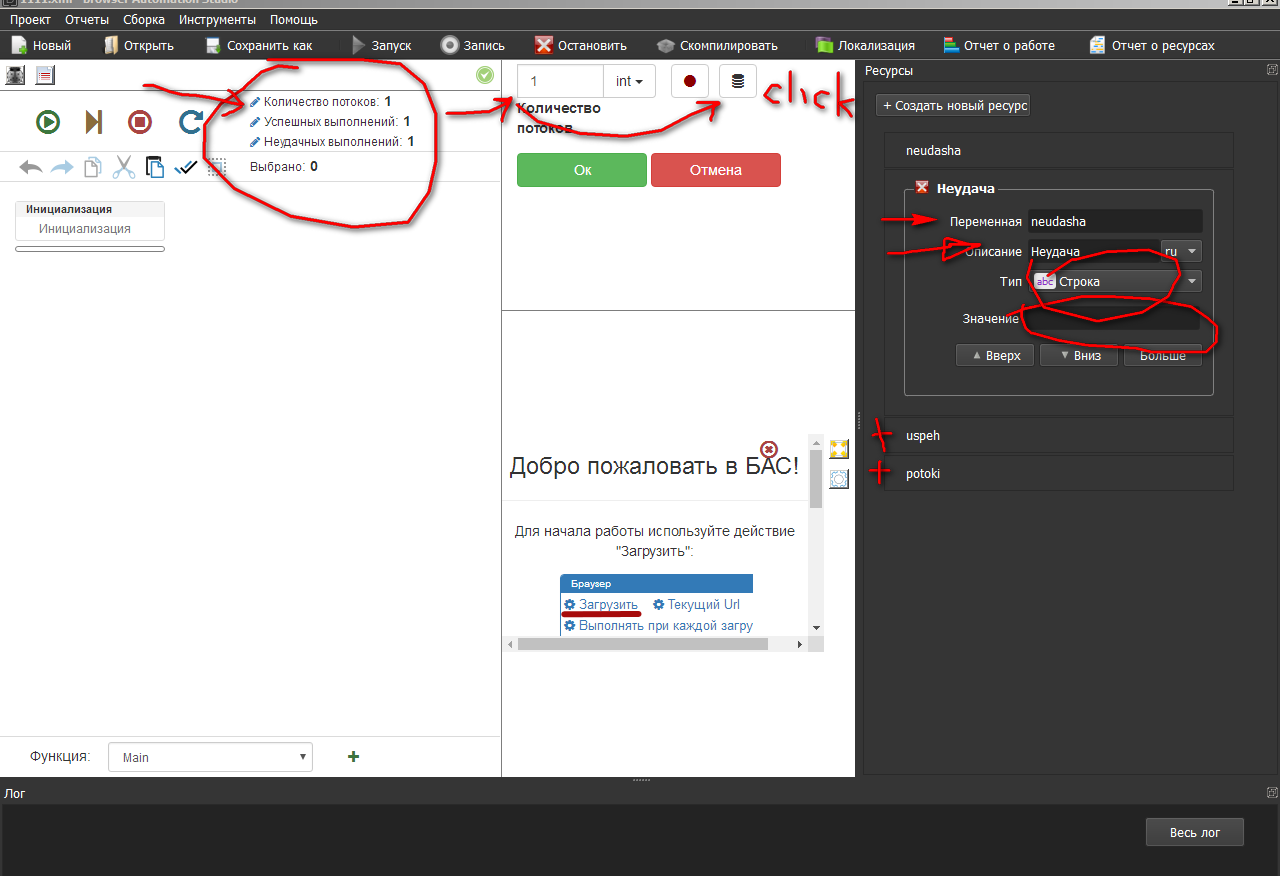Click the blue Restart arrow icon
The width and height of the screenshot is (1280, 876).
point(190,122)
